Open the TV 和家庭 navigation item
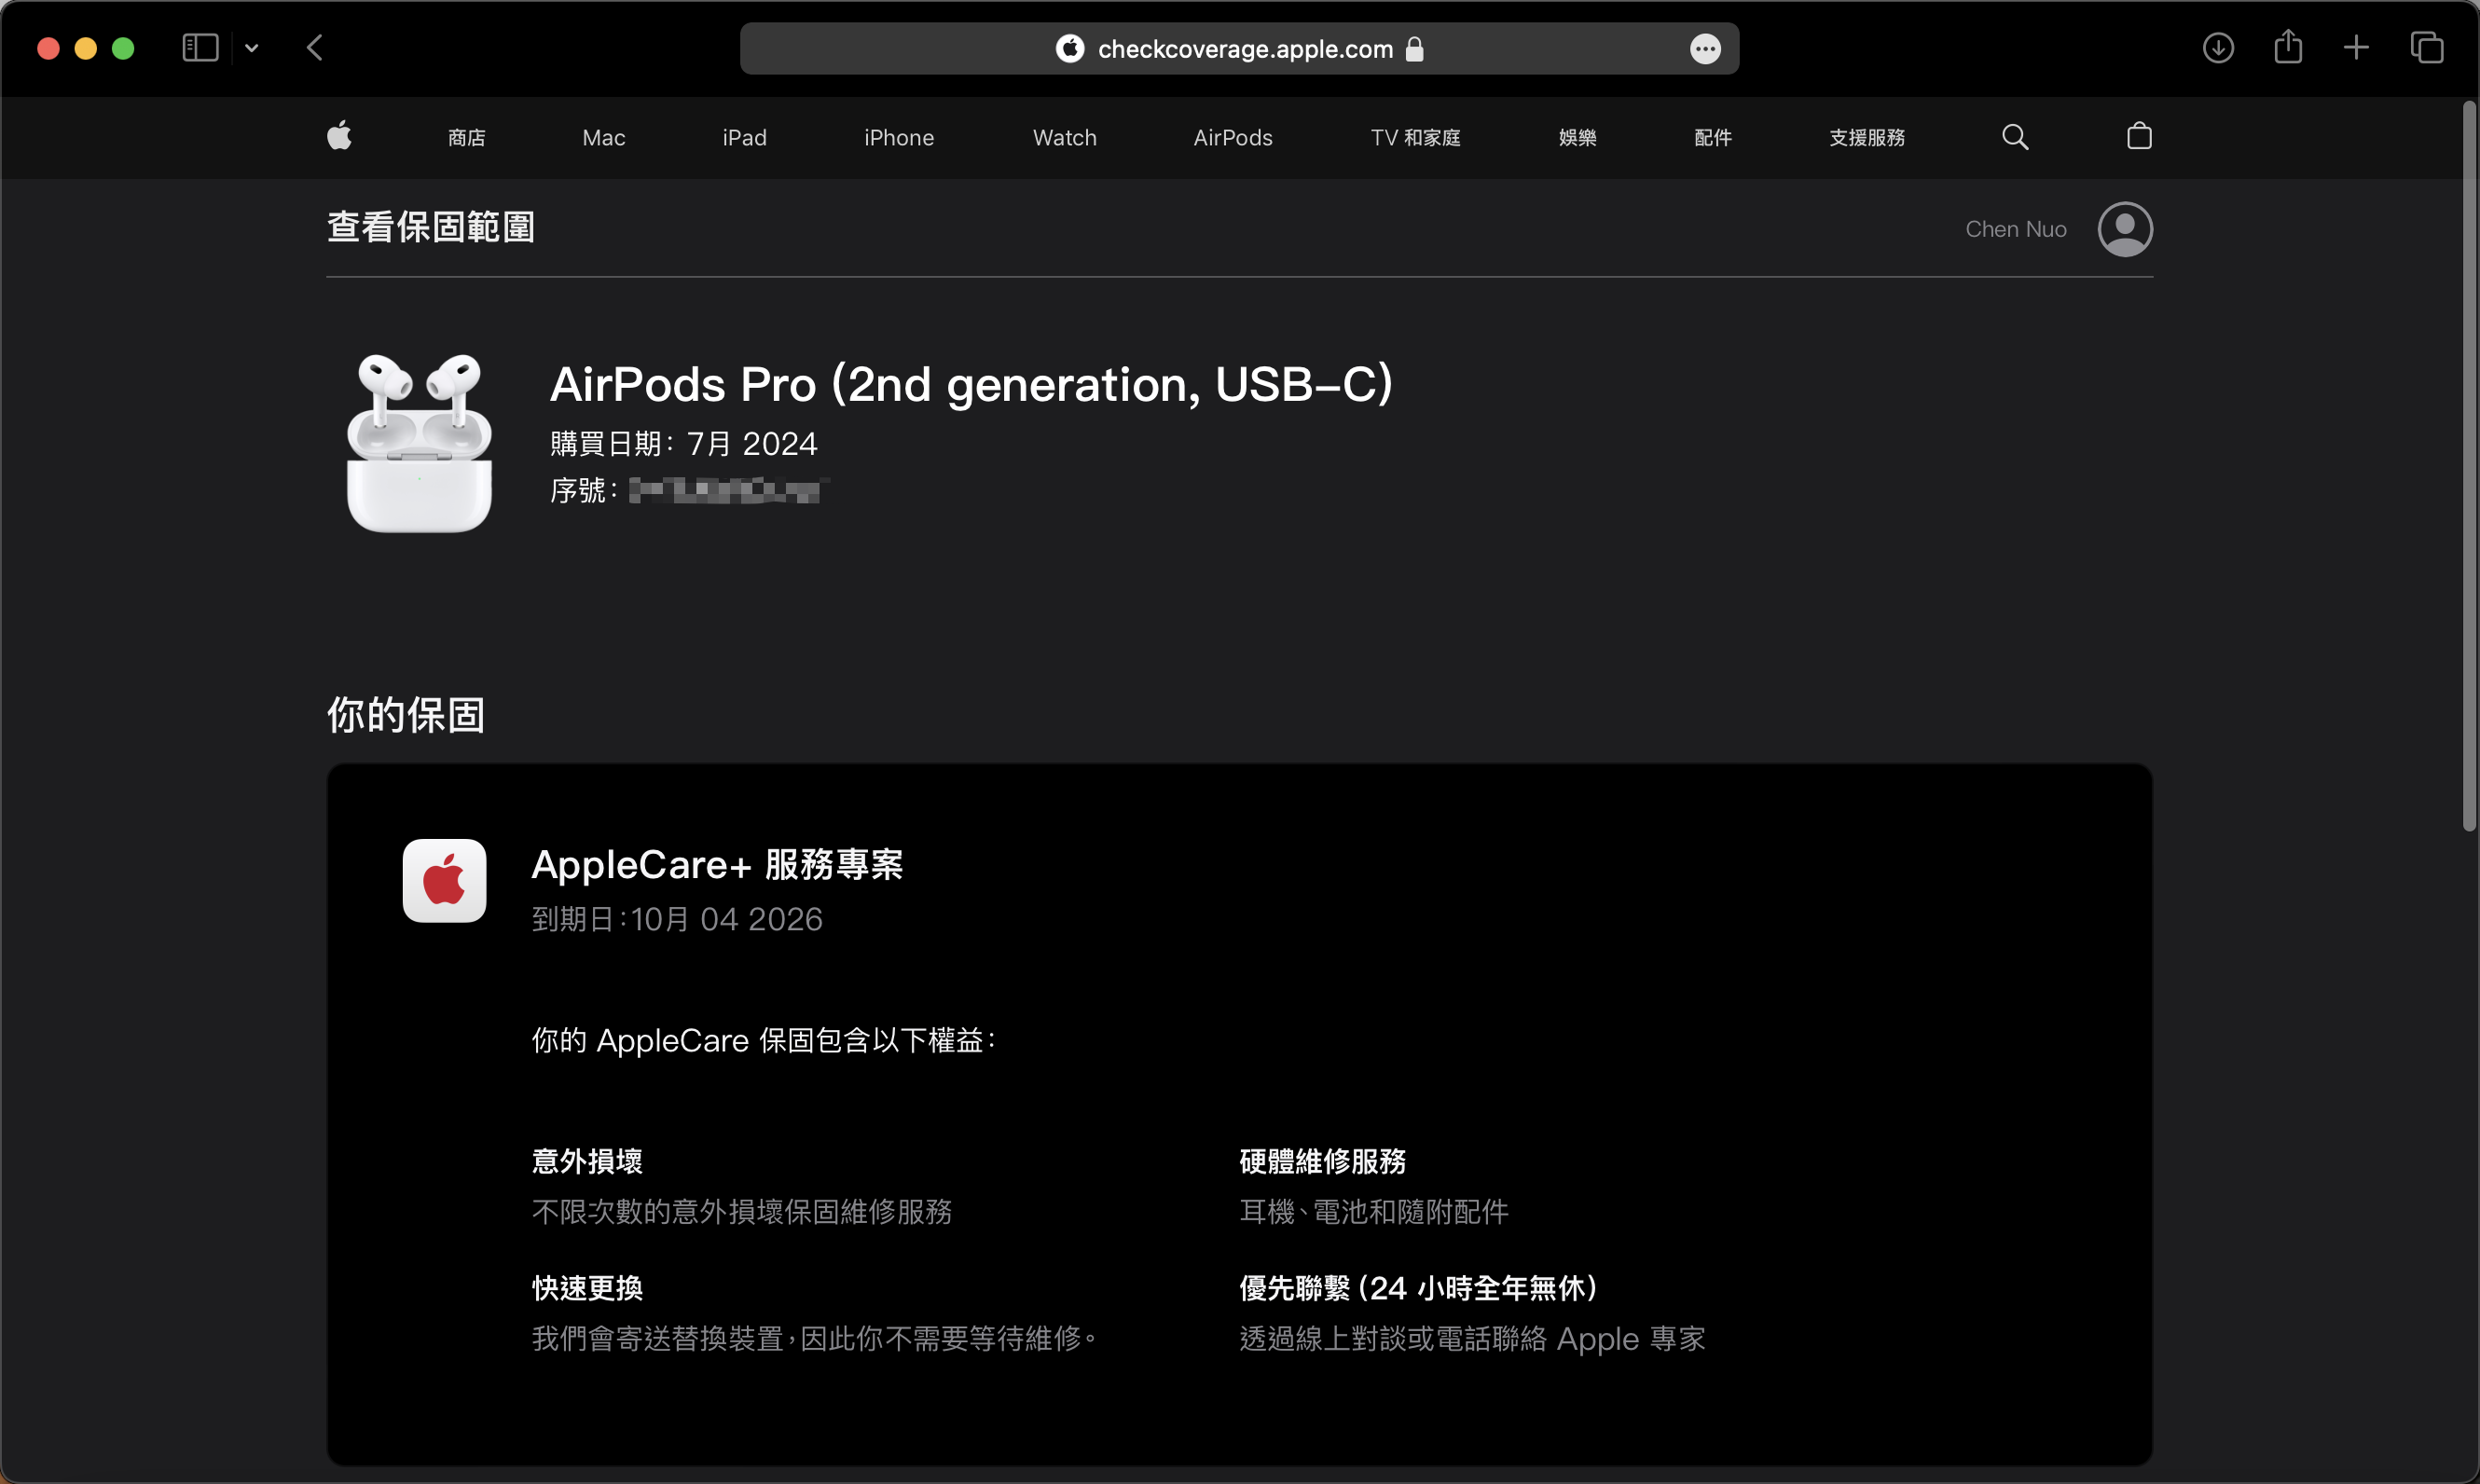Viewport: 2480px width, 1484px height. click(1416, 138)
